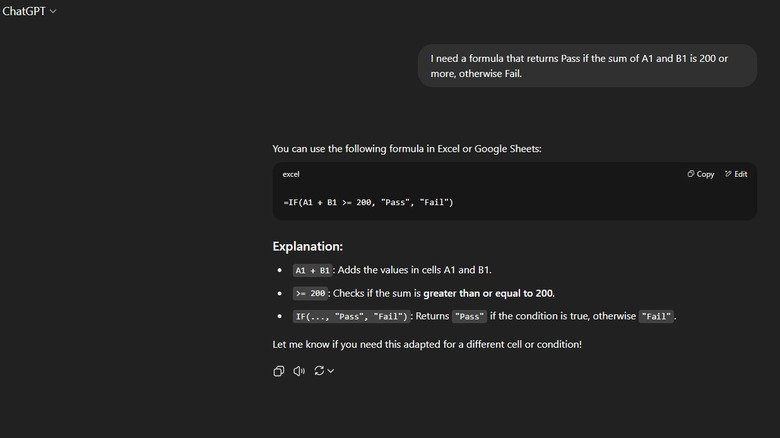Click Edit in the excel code block
The image size is (780, 438).
(x=736, y=174)
